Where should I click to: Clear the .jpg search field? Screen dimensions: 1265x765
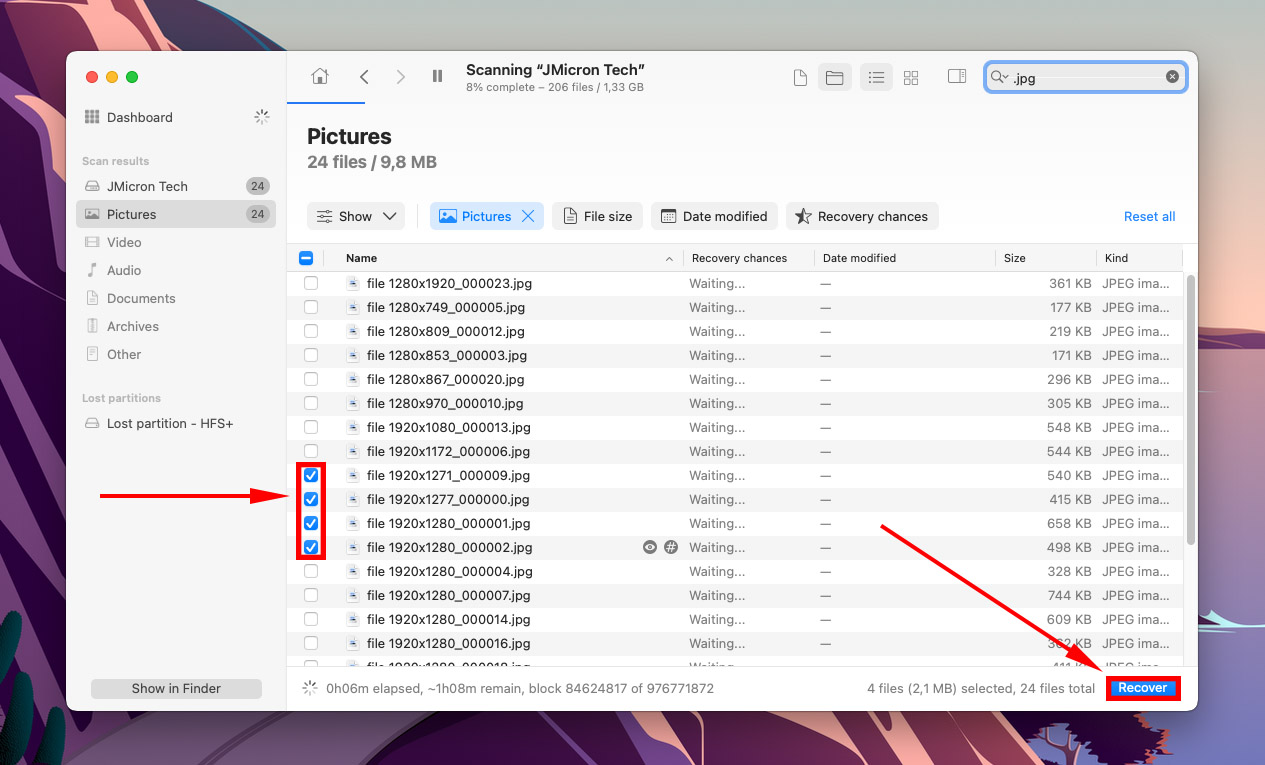point(1171,77)
